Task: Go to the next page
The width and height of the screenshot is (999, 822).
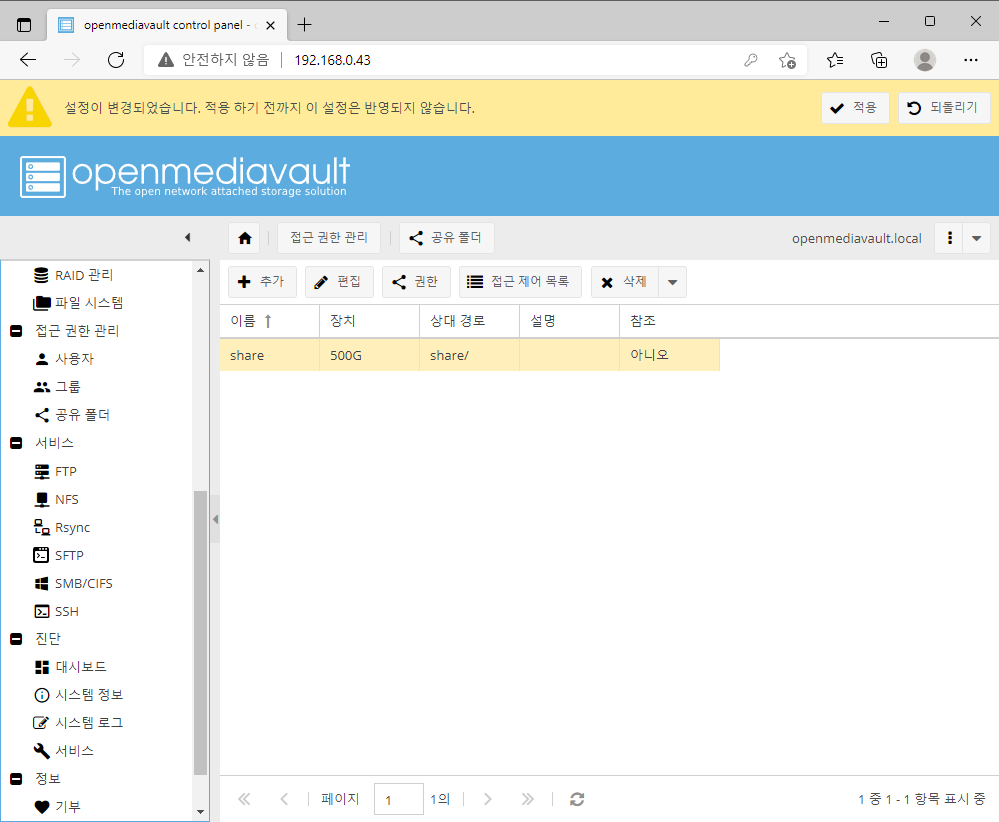Action: click(487, 799)
